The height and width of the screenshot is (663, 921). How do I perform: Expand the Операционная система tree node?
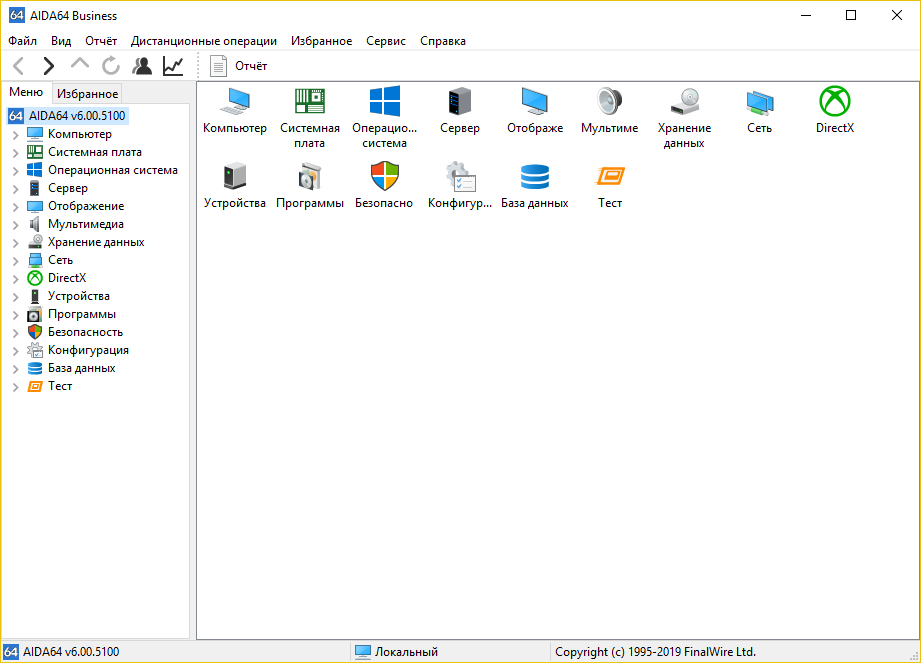[x=16, y=171]
